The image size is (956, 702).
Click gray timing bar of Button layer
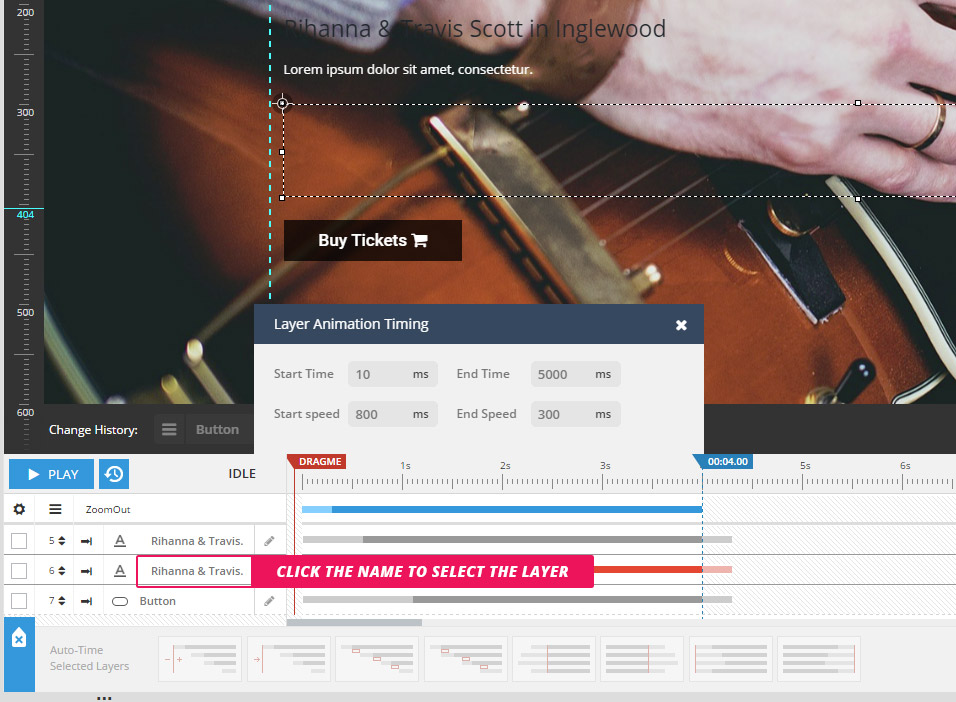(x=517, y=600)
